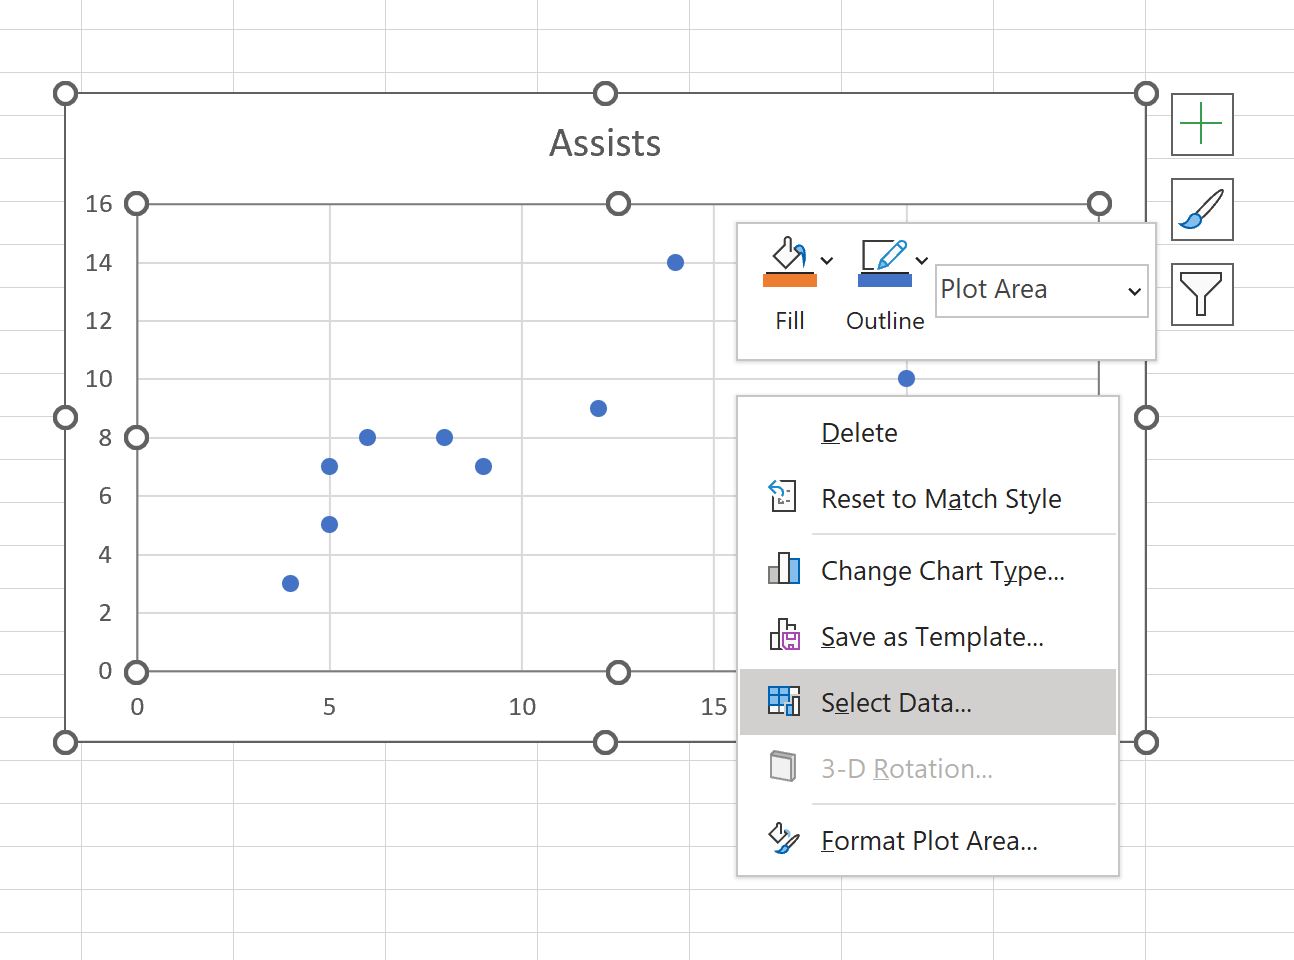1294x960 pixels.
Task: Select the Assists chart title
Action: (x=604, y=143)
